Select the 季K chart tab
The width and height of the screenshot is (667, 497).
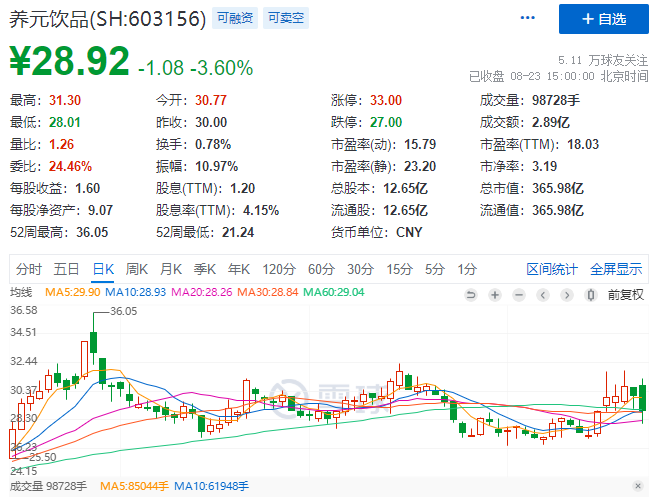(205, 269)
